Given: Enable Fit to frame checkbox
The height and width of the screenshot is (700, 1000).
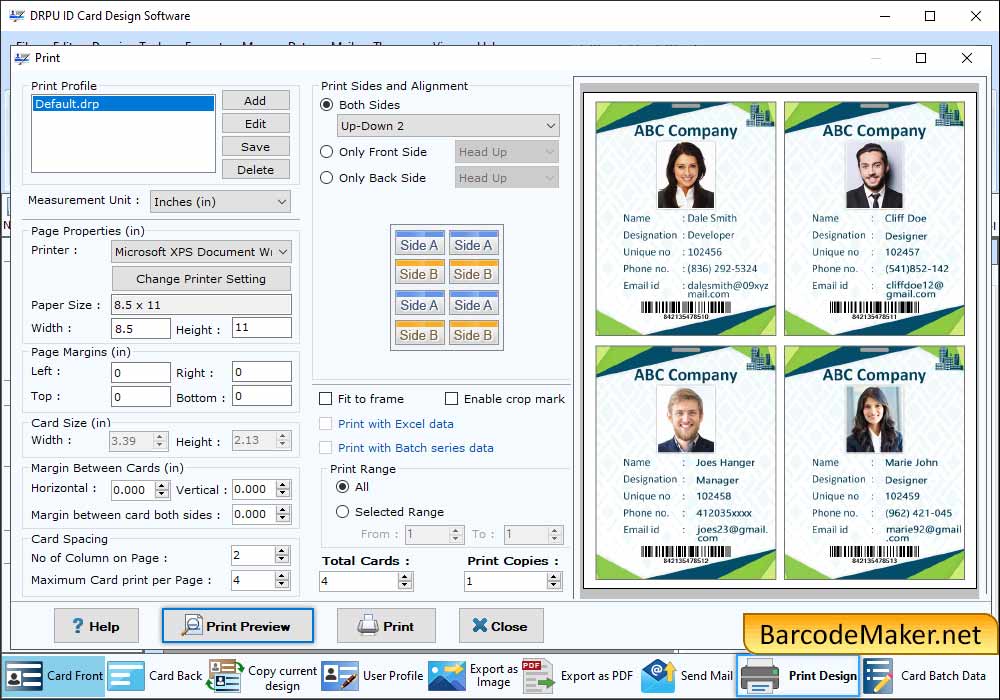Looking at the screenshot, I should coord(325,399).
